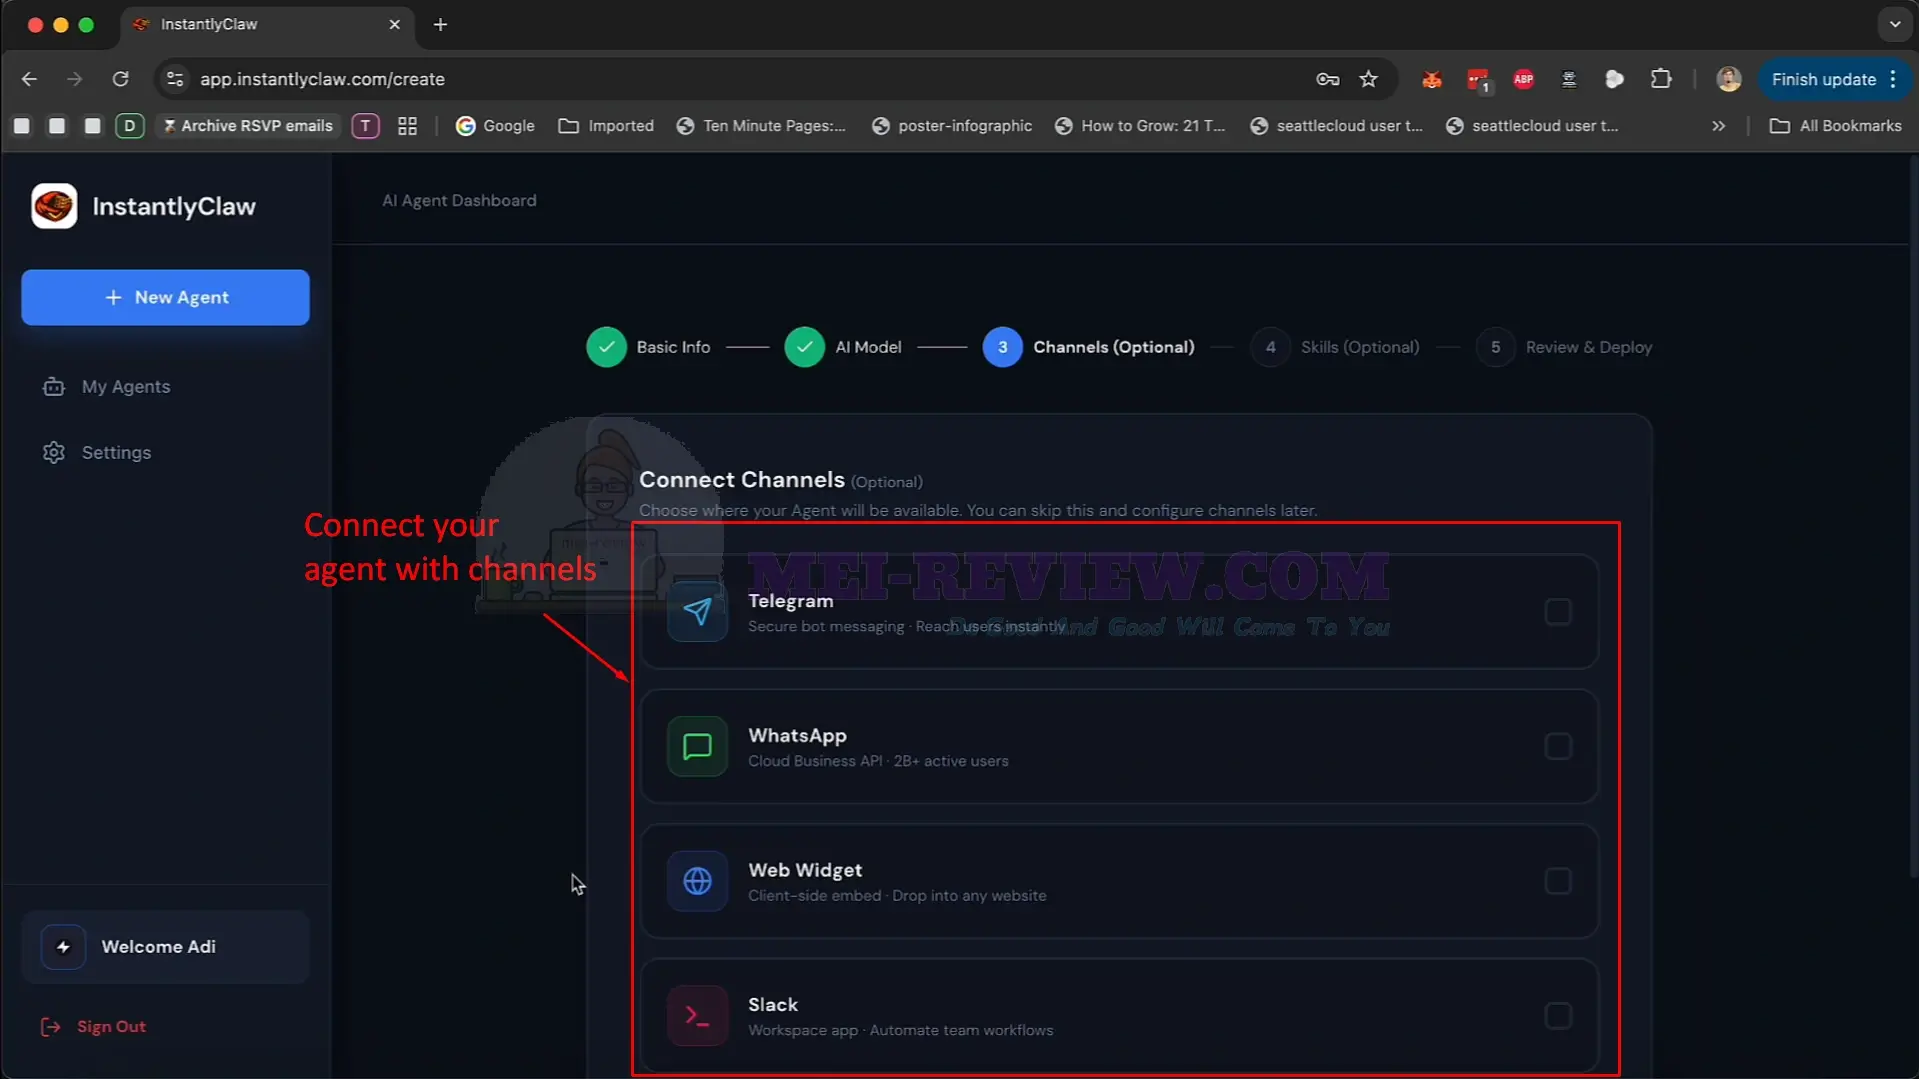1919x1079 pixels.
Task: Click the Settings gear icon in sidebar
Action: 54,453
